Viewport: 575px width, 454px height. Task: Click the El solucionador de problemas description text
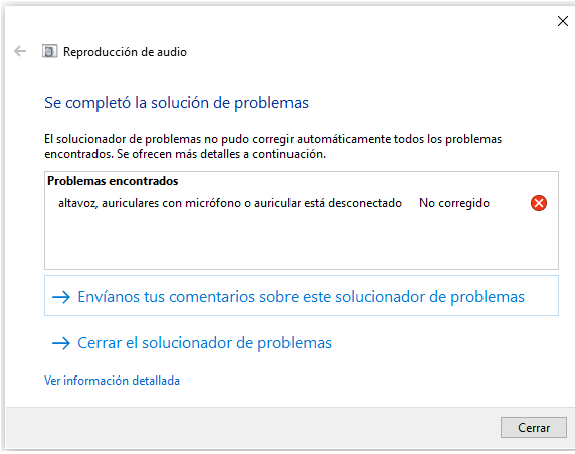point(273,146)
